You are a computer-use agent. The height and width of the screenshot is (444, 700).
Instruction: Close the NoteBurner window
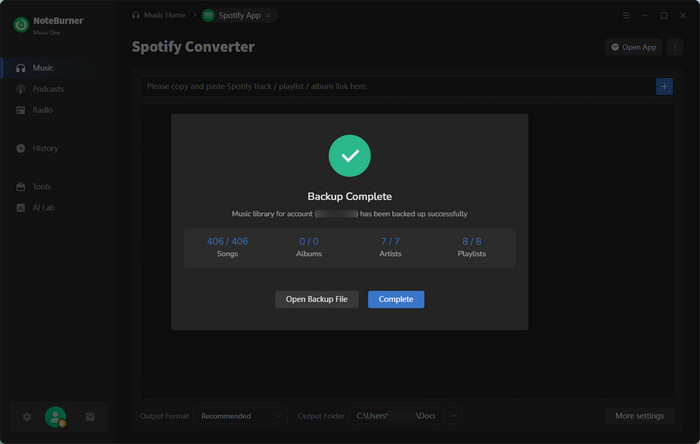tap(683, 16)
